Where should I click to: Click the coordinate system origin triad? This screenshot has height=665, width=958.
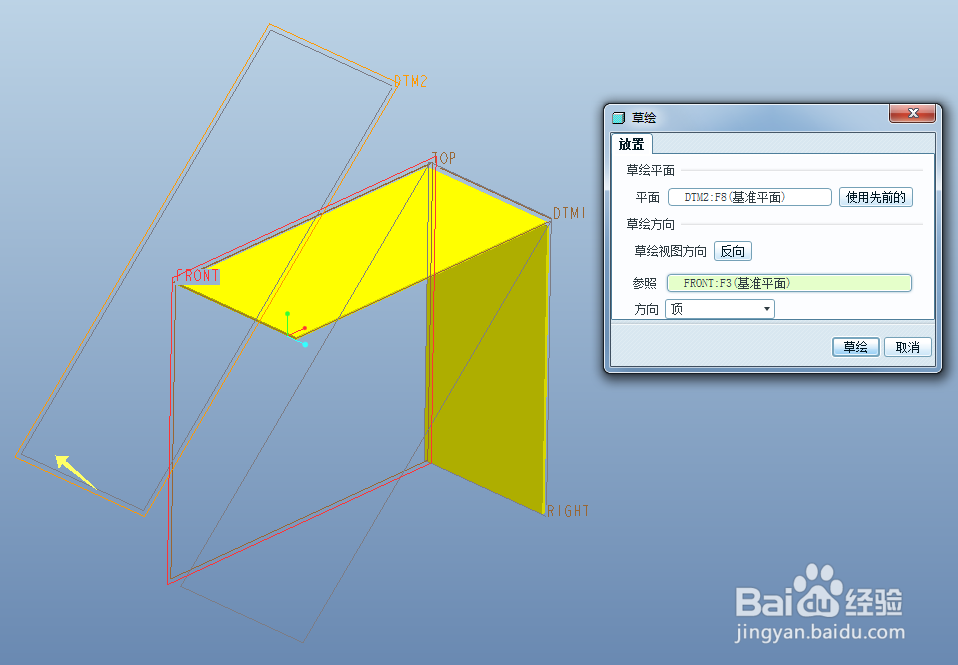pyautogui.click(x=296, y=329)
